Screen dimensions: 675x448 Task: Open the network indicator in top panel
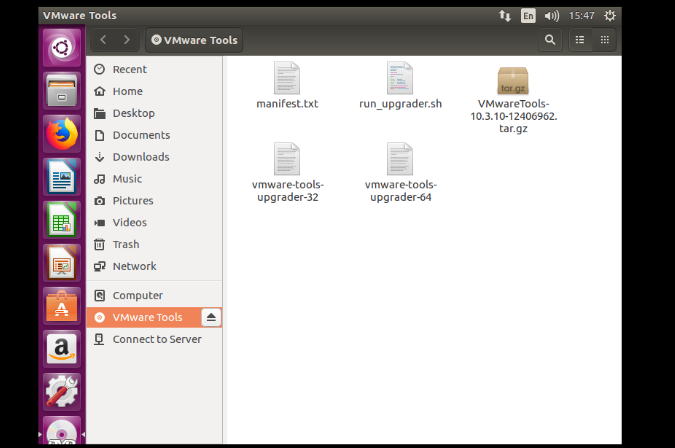[x=505, y=16]
